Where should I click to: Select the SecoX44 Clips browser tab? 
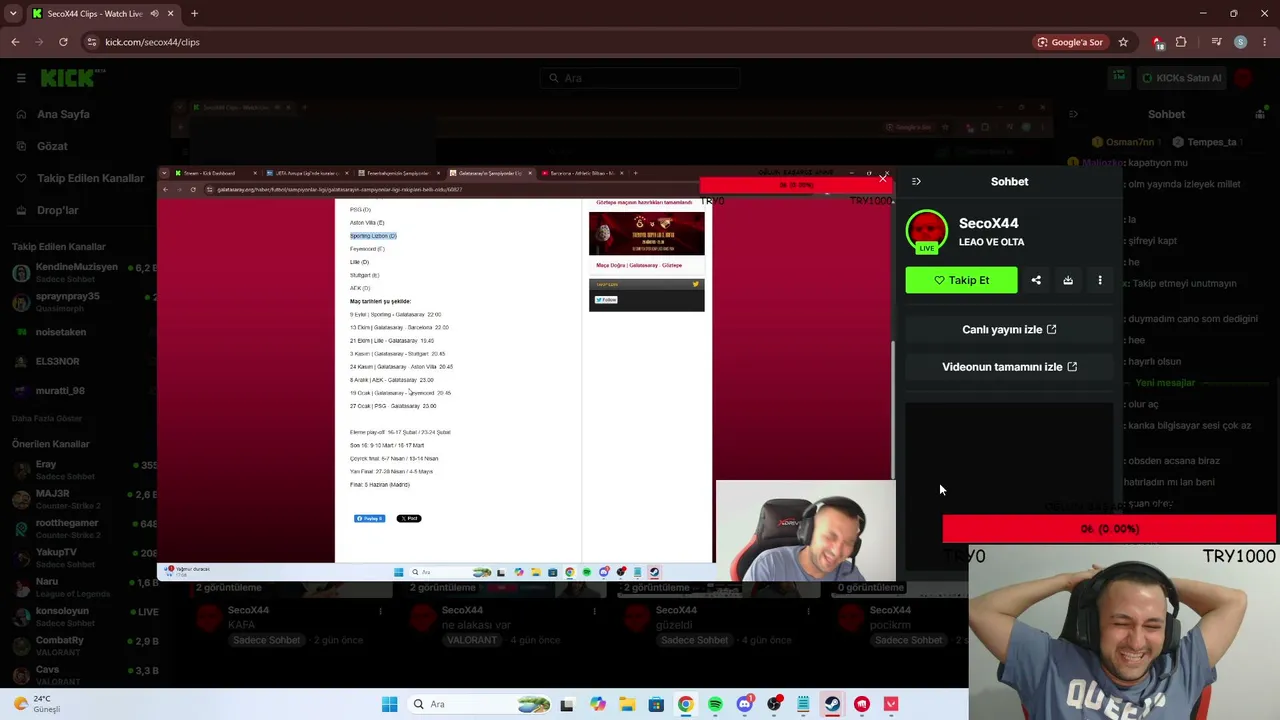[102, 14]
